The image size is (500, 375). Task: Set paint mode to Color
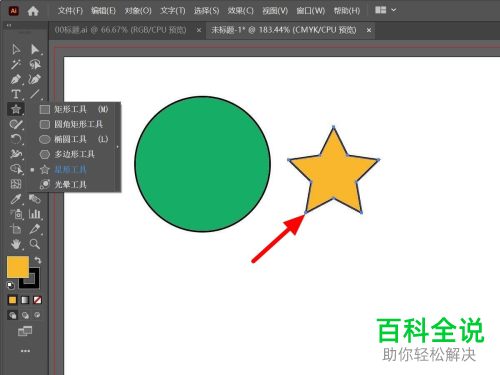coord(12,300)
